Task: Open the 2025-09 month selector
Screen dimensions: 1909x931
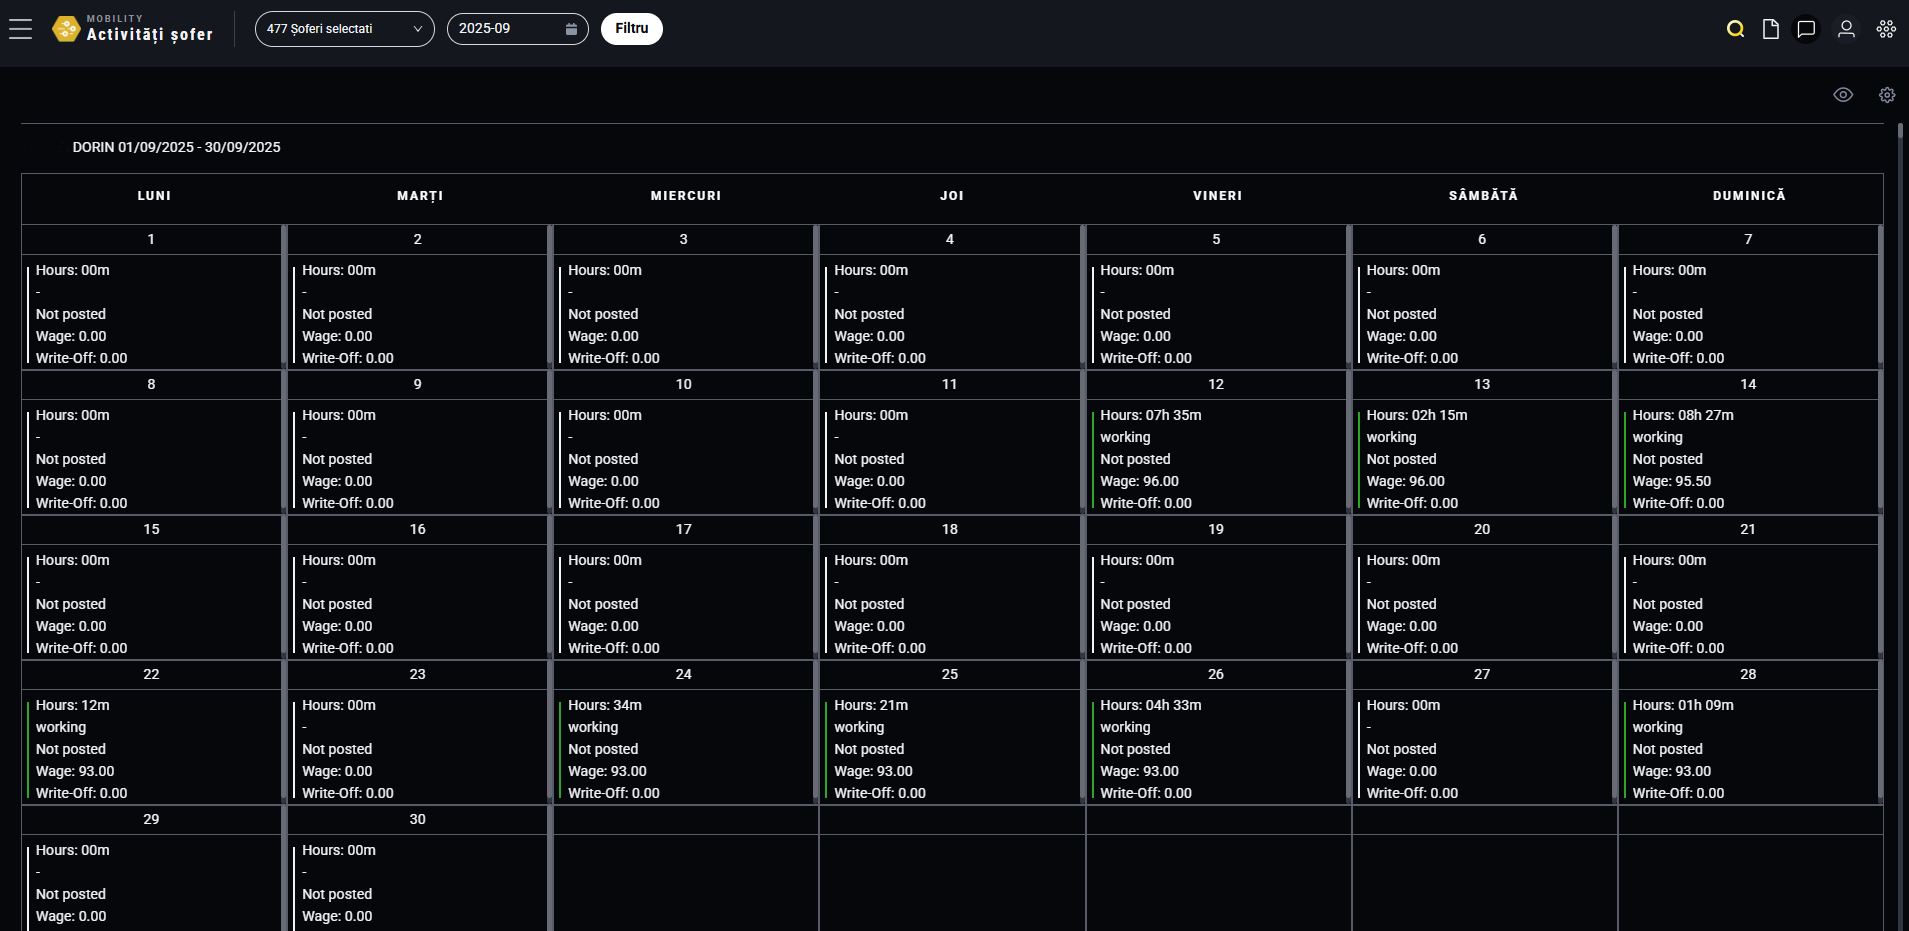Action: coord(505,29)
